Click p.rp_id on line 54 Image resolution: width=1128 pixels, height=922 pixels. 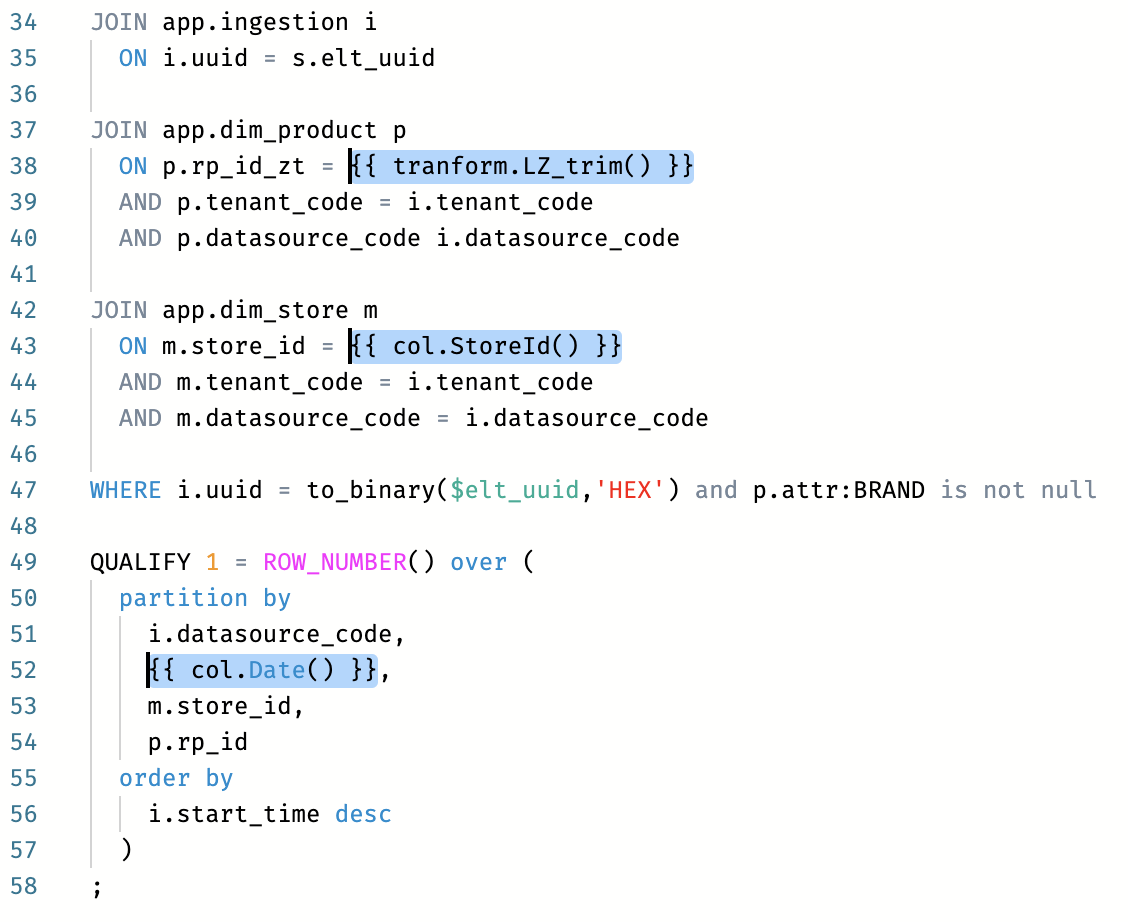(198, 742)
